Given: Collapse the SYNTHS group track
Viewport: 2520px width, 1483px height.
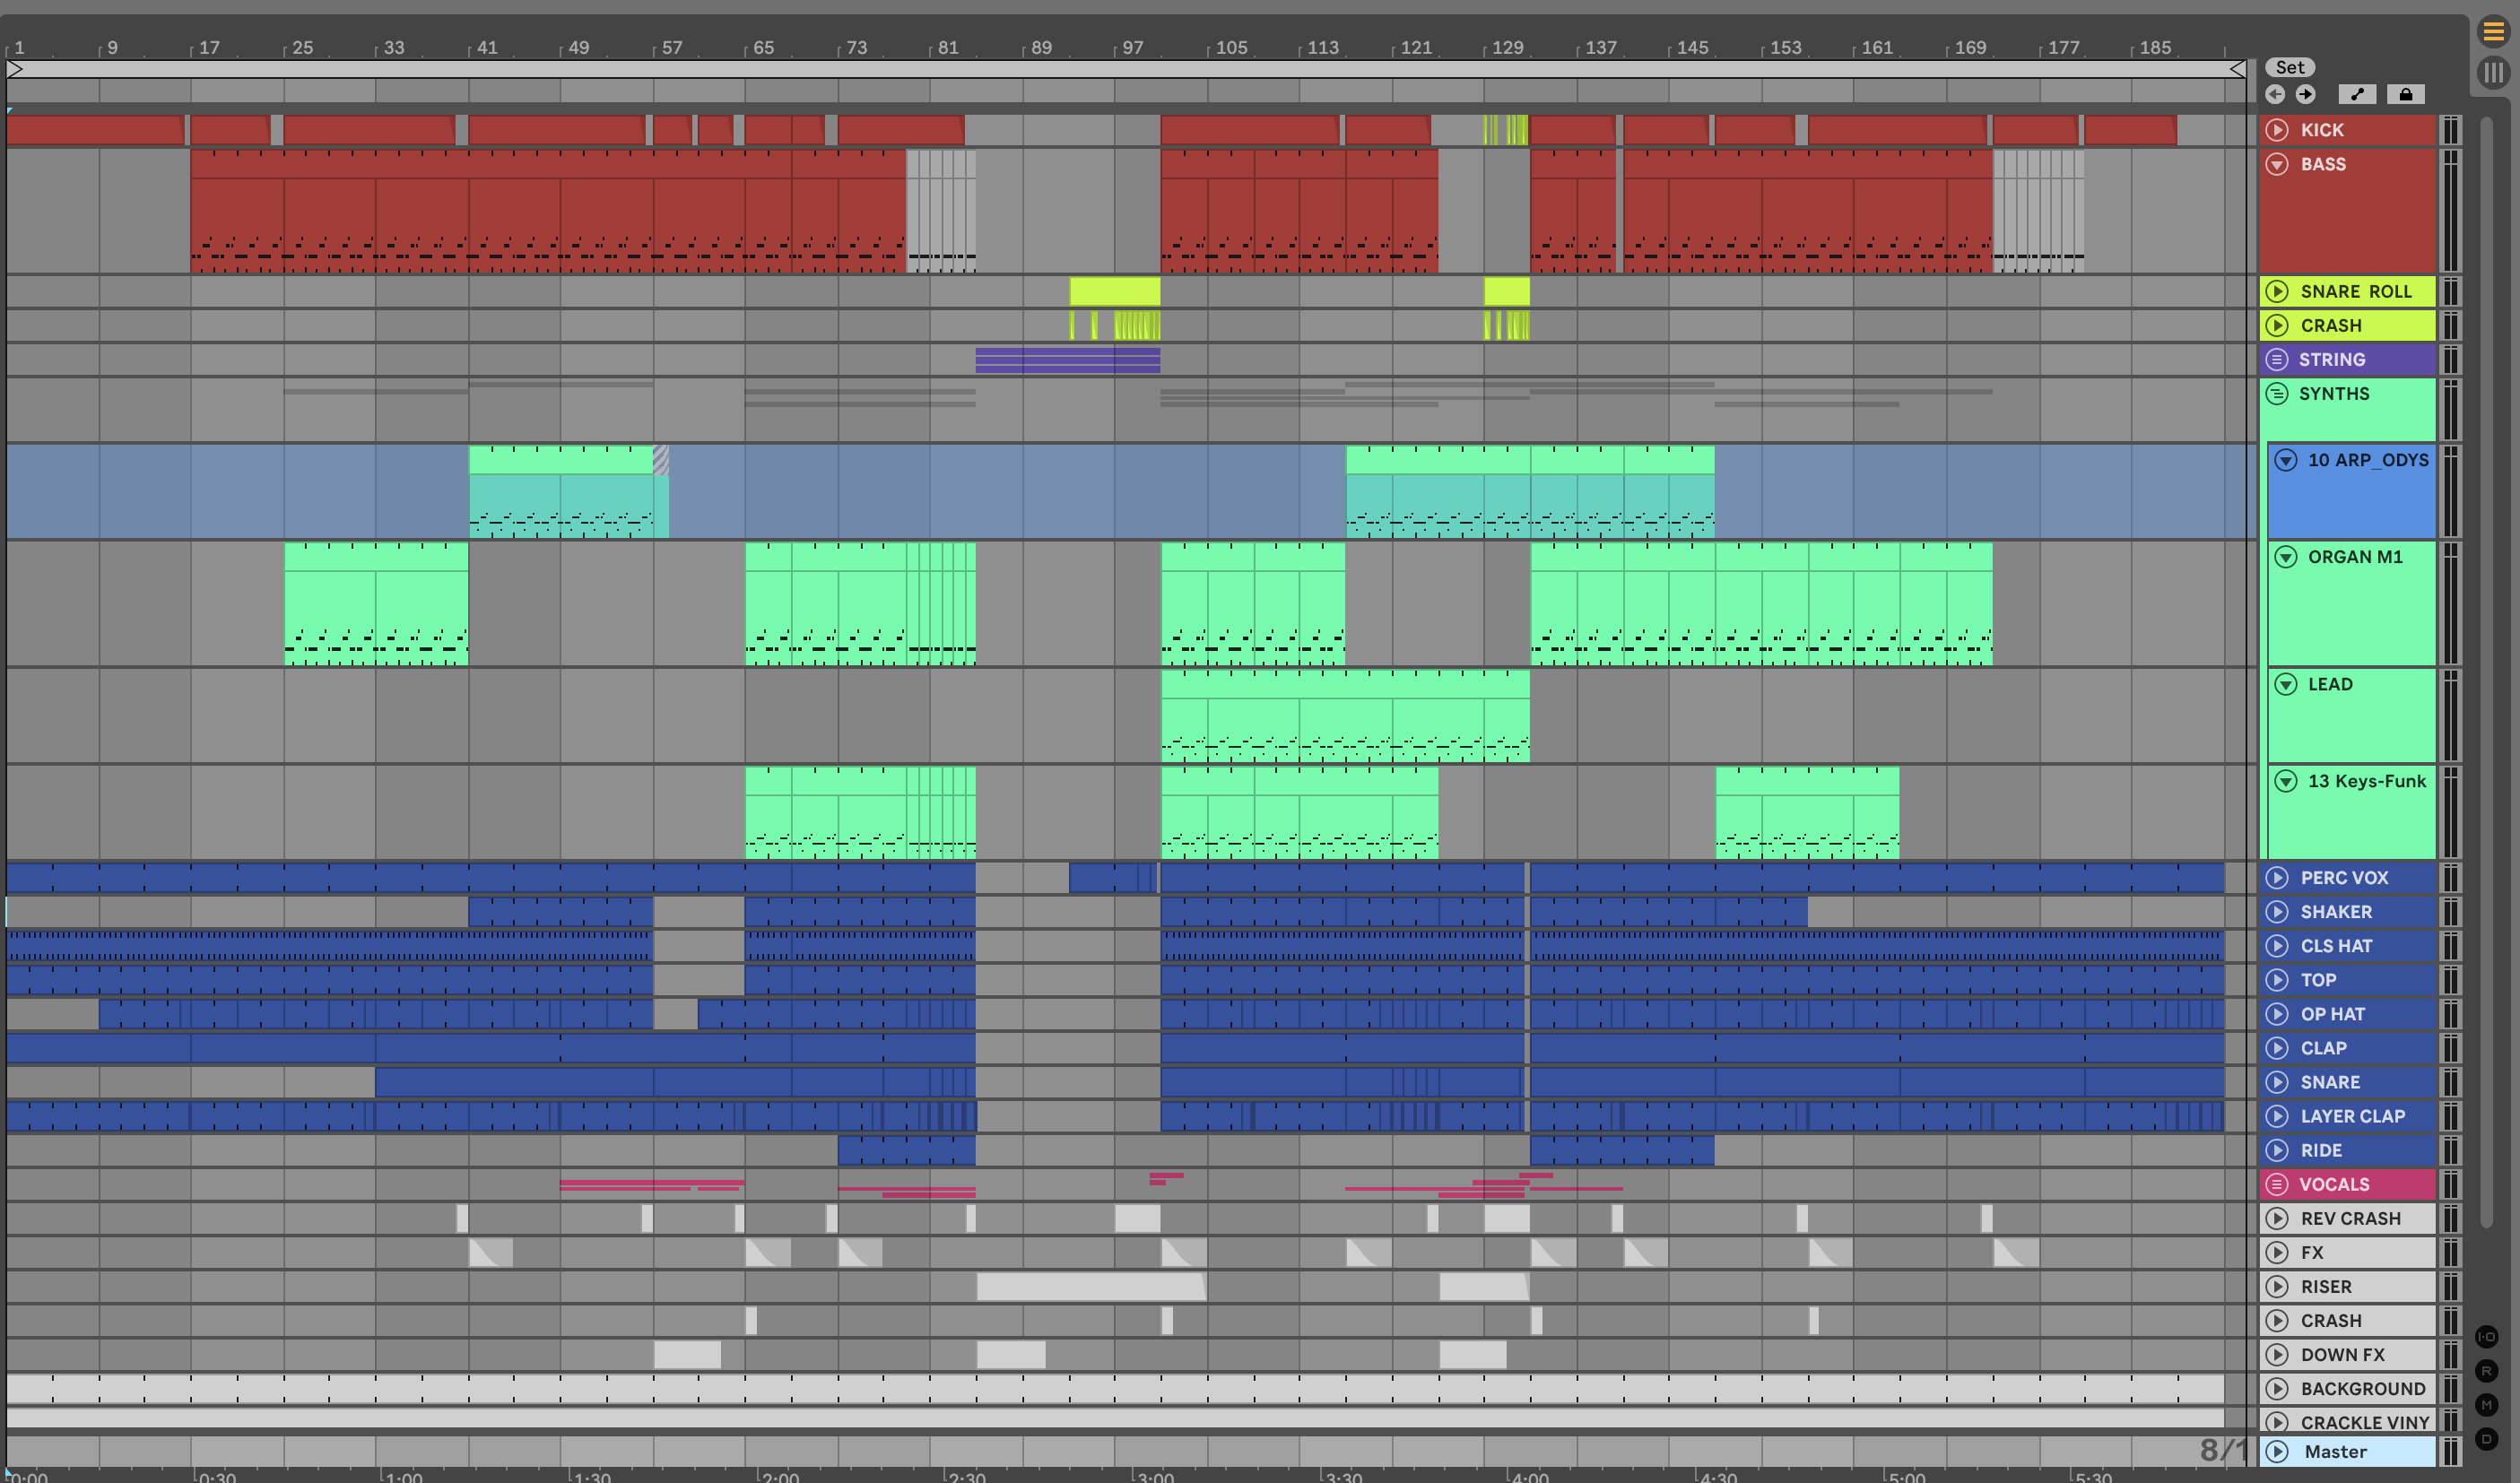Looking at the screenshot, I should [x=2277, y=393].
